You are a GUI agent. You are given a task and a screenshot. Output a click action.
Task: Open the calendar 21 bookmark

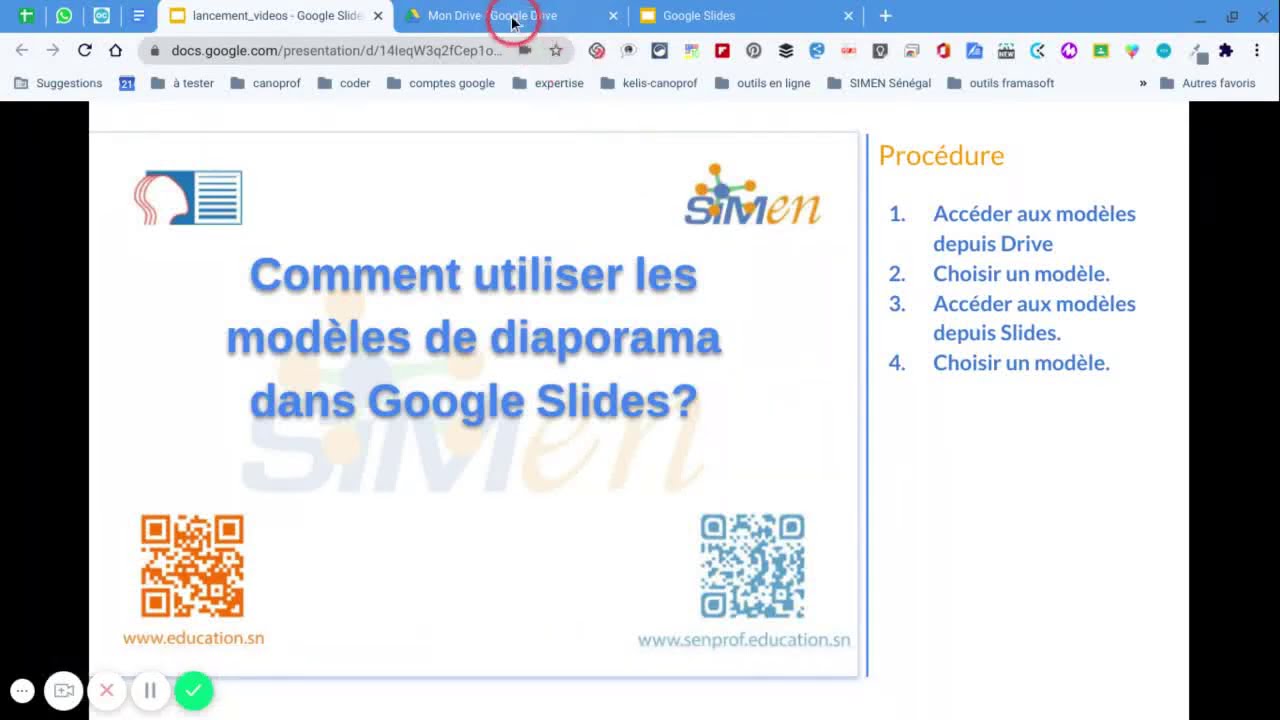(x=127, y=83)
